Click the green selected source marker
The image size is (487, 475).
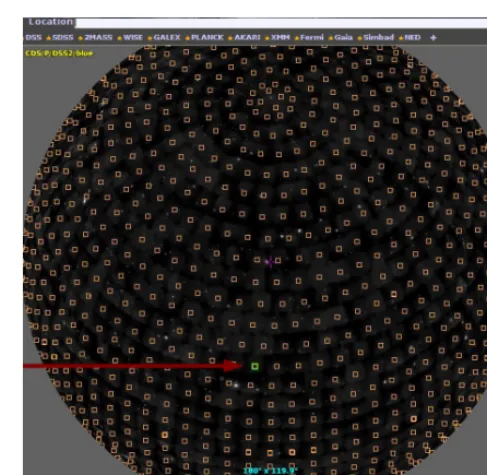[x=255, y=366]
